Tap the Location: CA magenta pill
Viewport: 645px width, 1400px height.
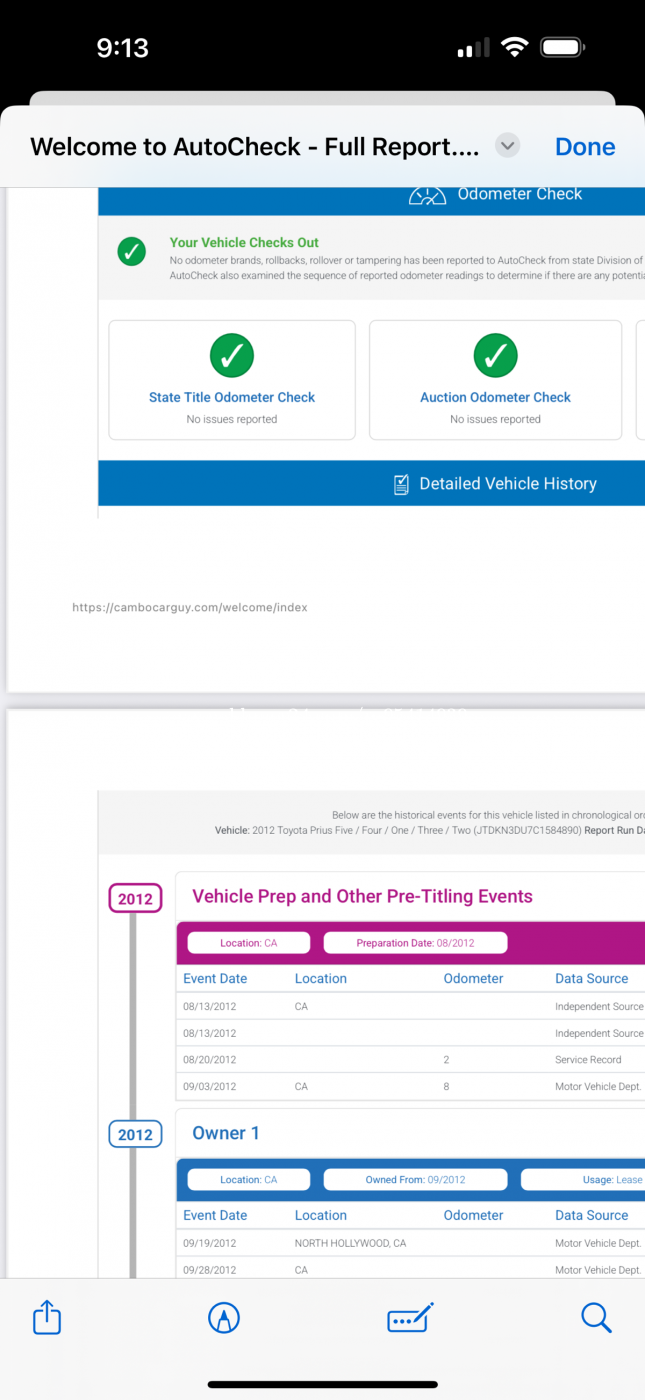249,943
